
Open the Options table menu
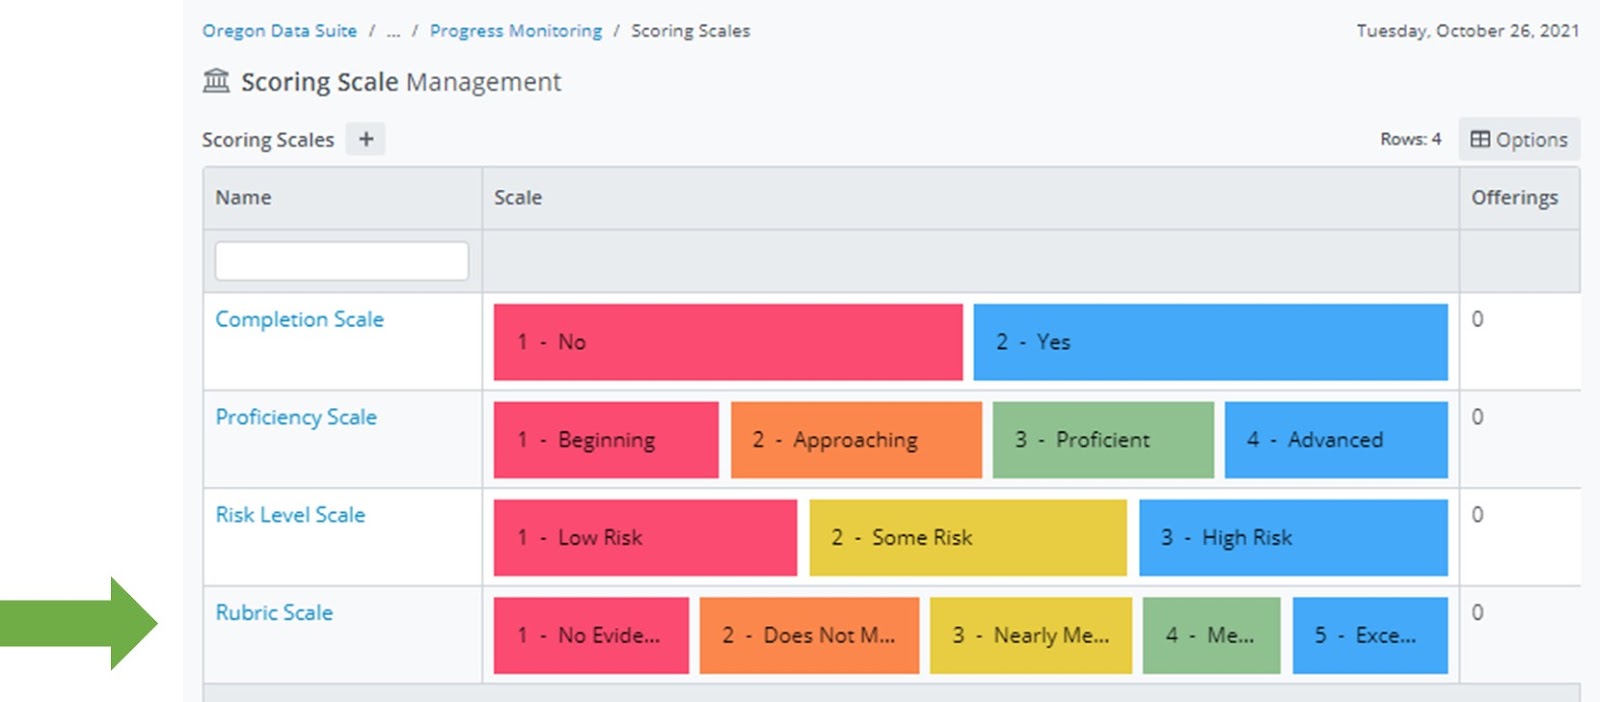click(x=1518, y=140)
